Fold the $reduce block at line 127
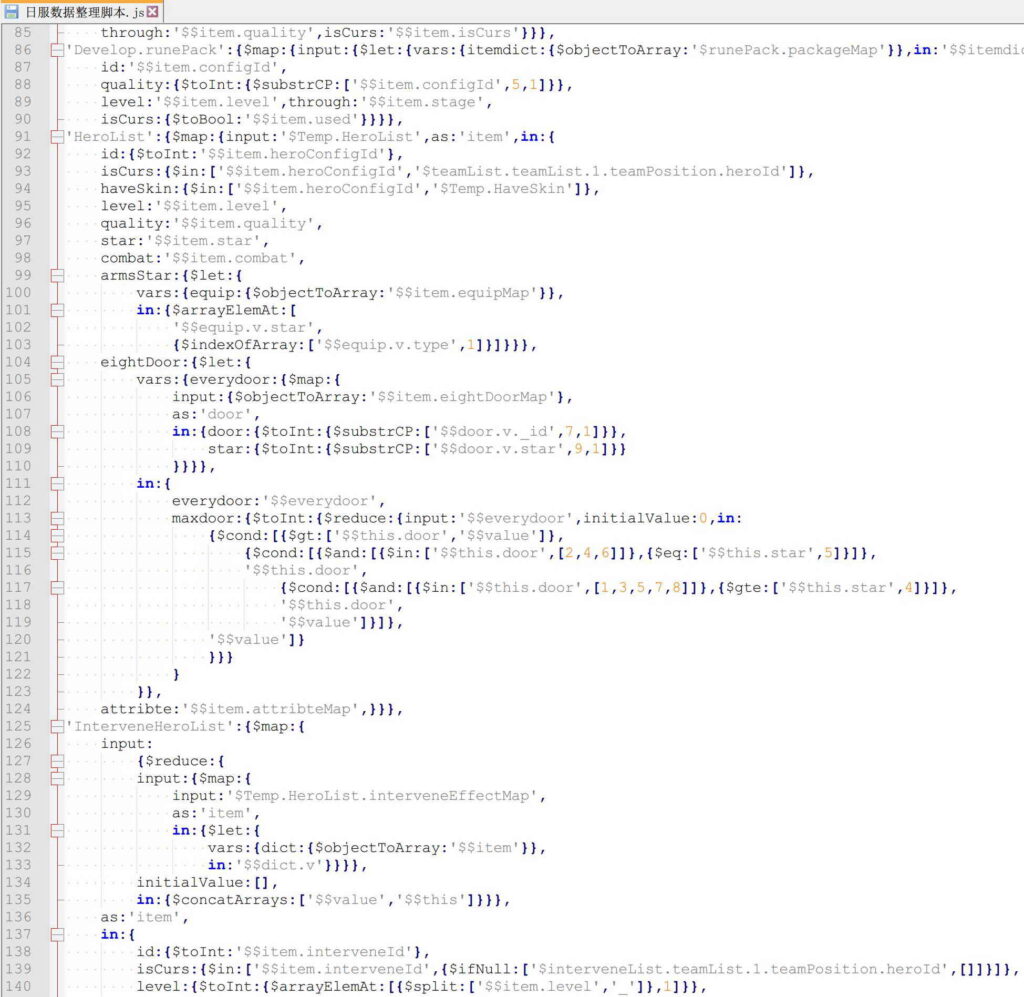Screen dimensions: 1024x997 click(x=56, y=761)
